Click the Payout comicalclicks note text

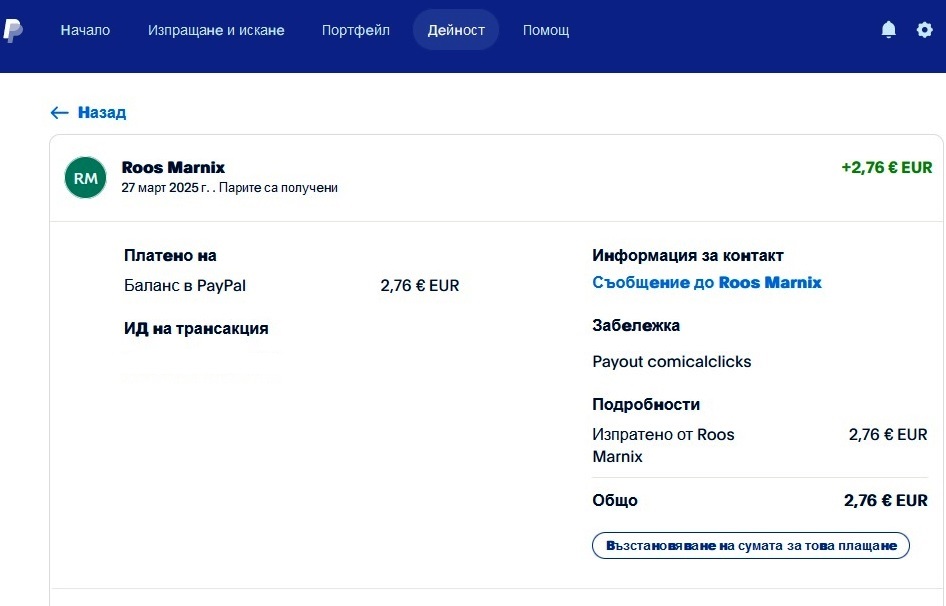click(671, 362)
